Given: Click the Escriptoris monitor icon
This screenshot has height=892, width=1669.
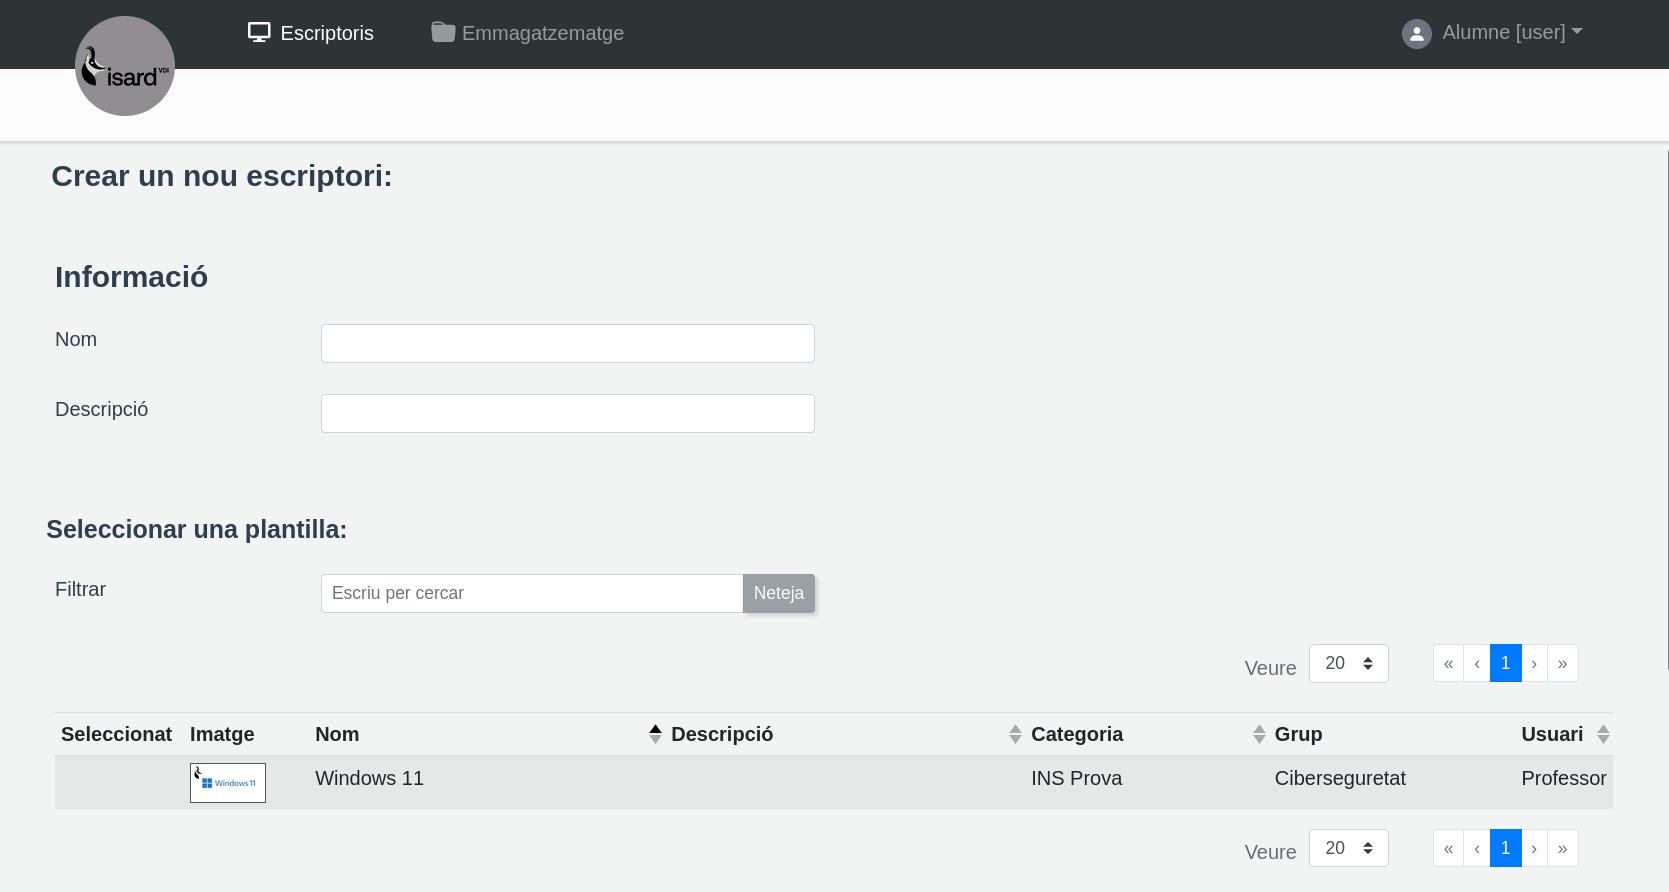Looking at the screenshot, I should tap(259, 33).
